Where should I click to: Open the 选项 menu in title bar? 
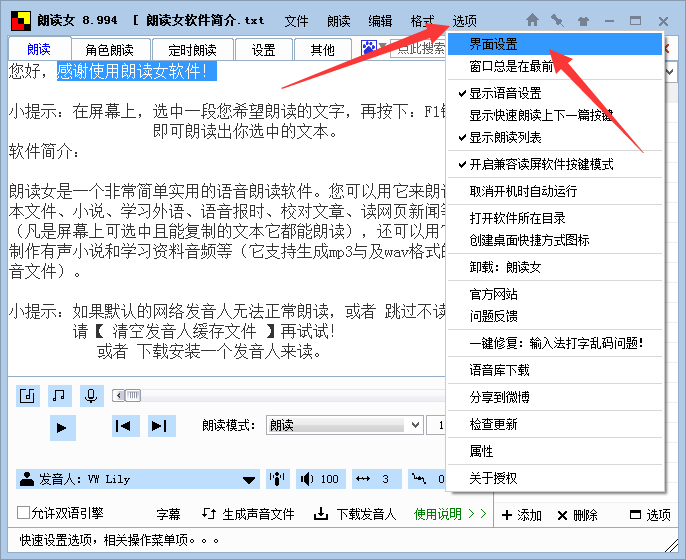point(464,21)
